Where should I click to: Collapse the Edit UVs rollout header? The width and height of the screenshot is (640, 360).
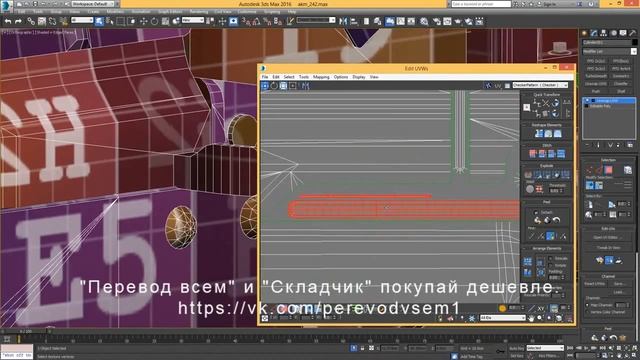coord(608,229)
